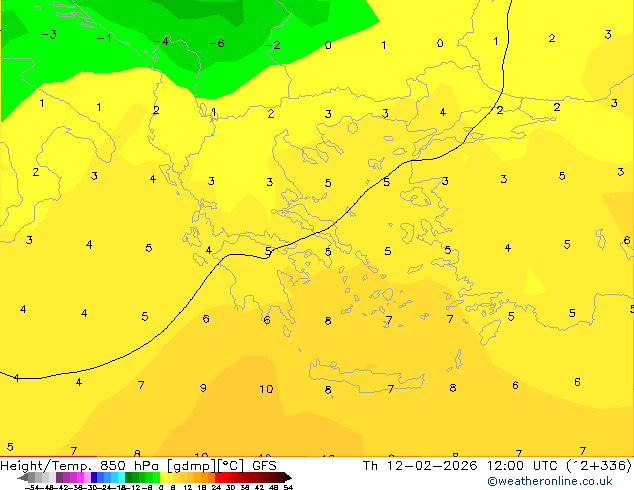
Task: Click the fully visible '10' value south of Greece
Action: click(266, 389)
